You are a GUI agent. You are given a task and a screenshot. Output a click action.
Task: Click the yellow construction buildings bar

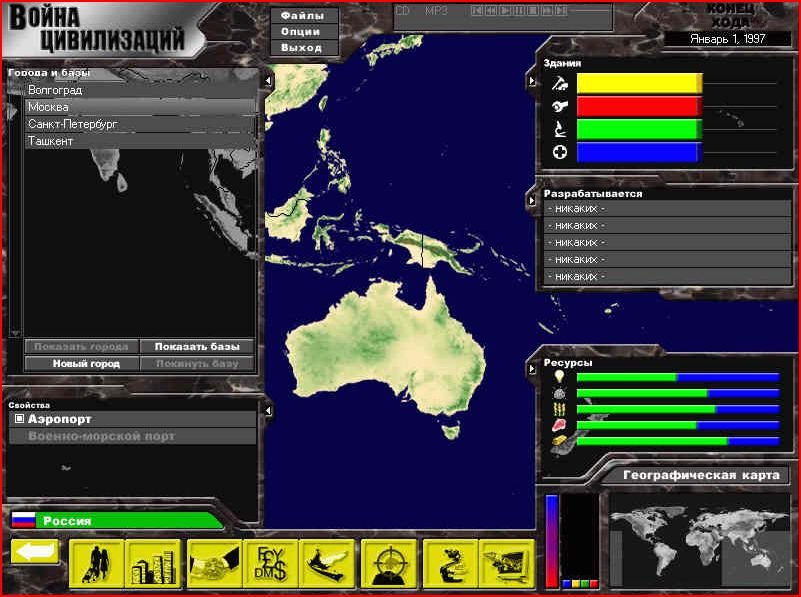click(639, 84)
